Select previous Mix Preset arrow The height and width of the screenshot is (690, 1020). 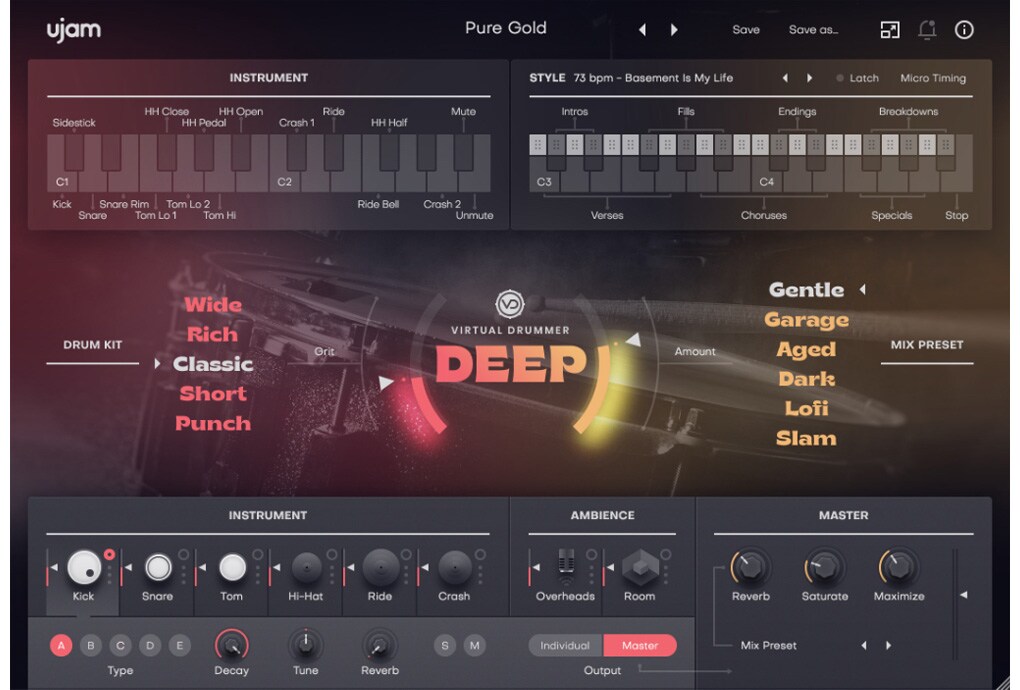pos(864,646)
